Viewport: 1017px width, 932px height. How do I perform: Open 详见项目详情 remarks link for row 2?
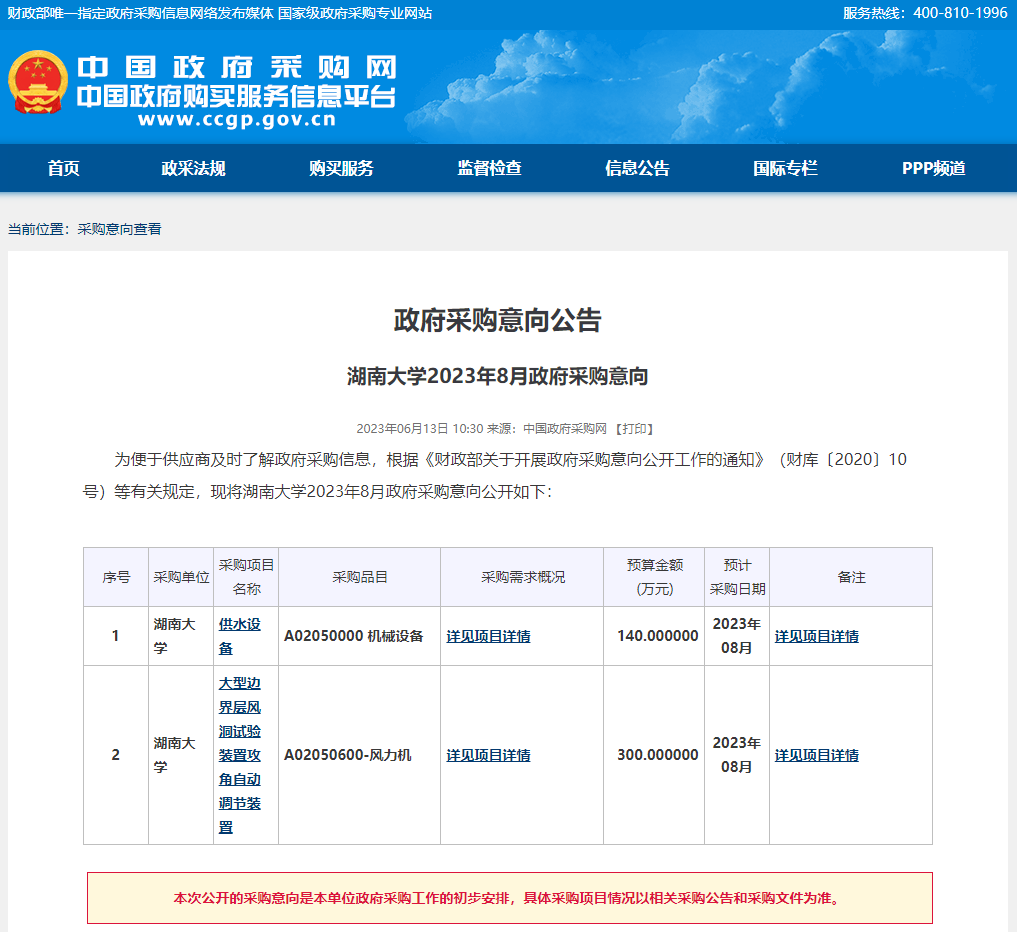[817, 755]
